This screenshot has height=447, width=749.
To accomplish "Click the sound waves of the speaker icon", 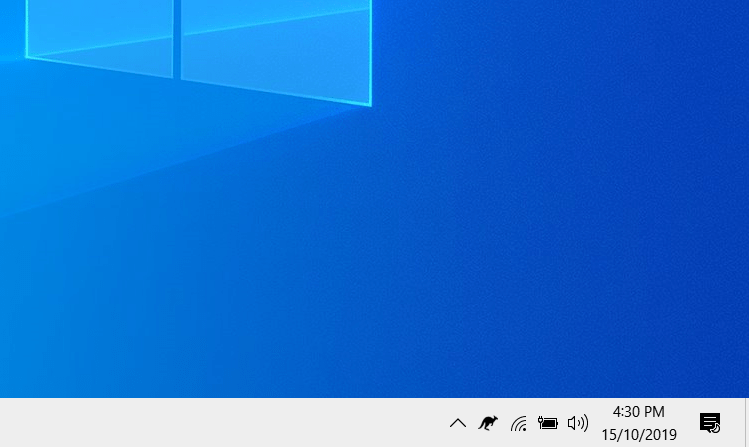I will (583, 423).
